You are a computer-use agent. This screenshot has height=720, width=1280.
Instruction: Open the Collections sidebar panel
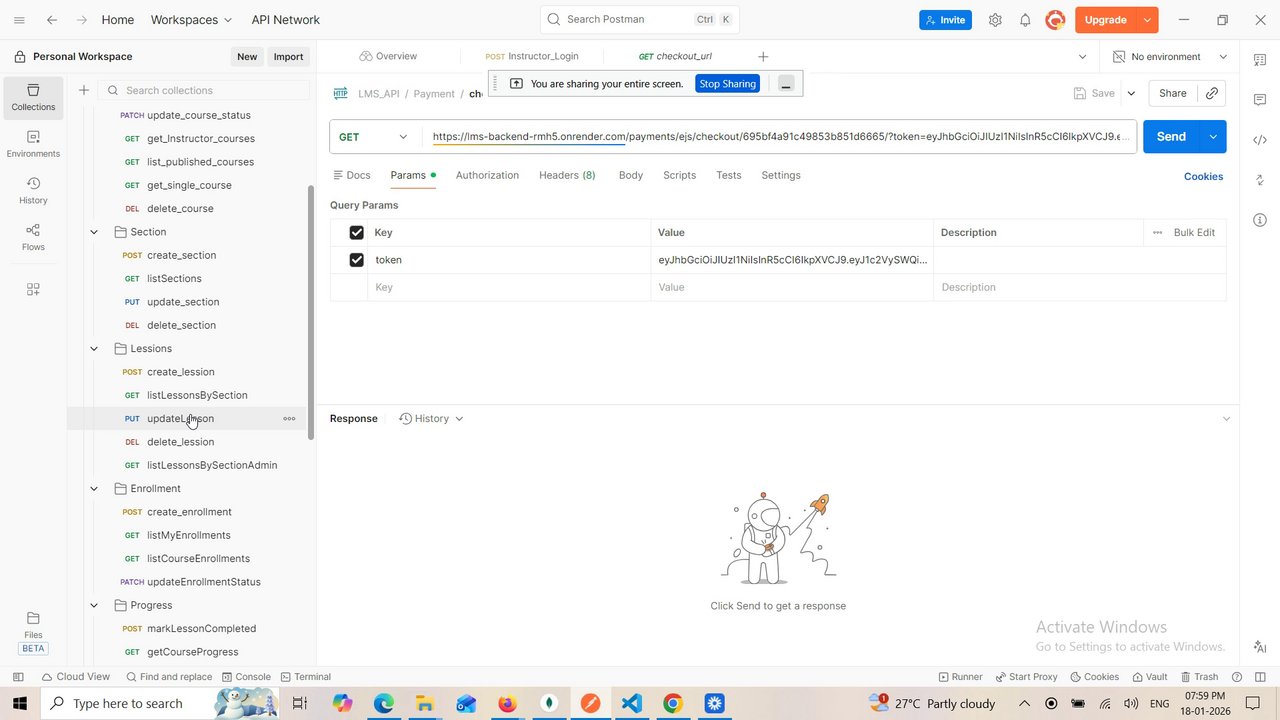pos(33,97)
